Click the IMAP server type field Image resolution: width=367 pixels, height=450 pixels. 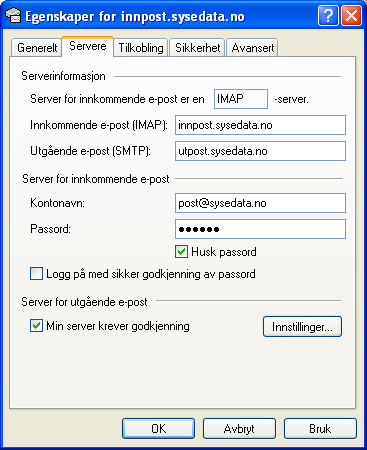[241, 99]
